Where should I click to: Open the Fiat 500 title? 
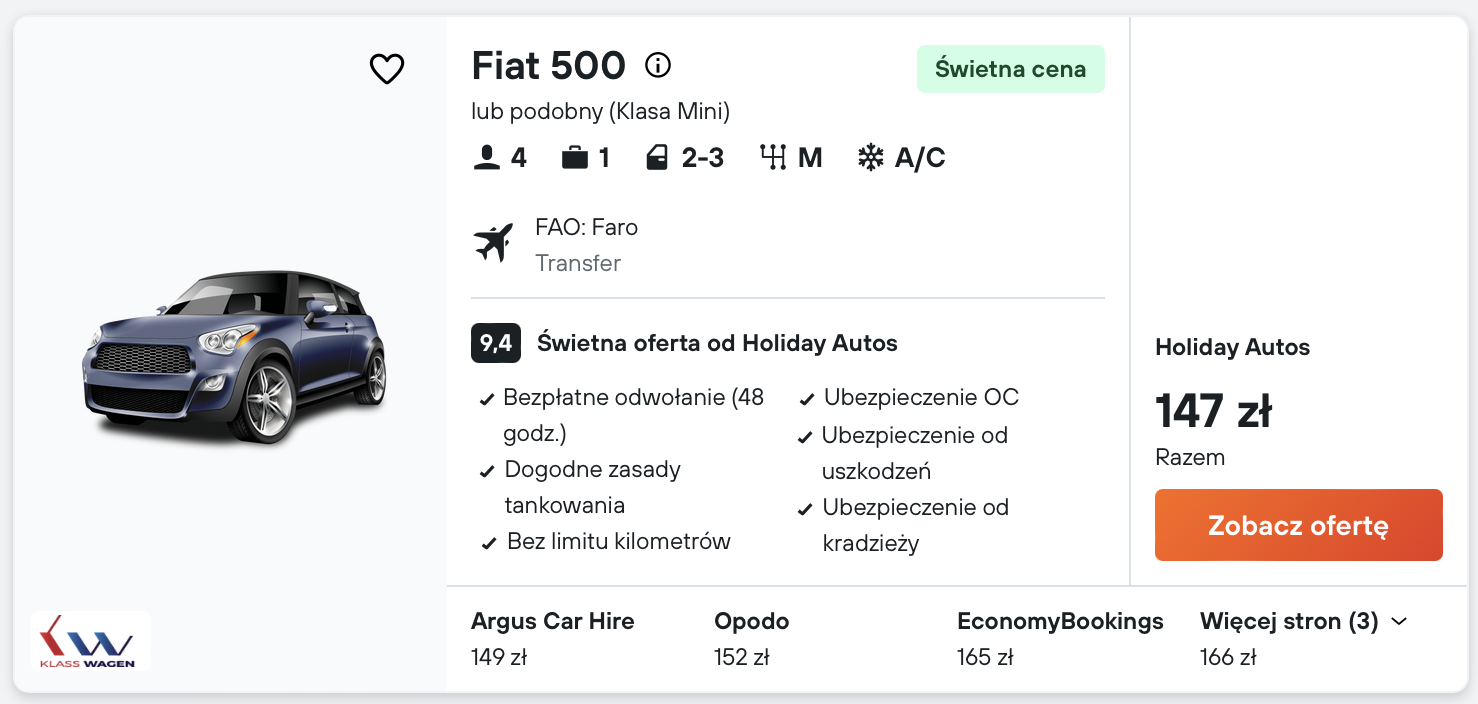click(x=548, y=66)
